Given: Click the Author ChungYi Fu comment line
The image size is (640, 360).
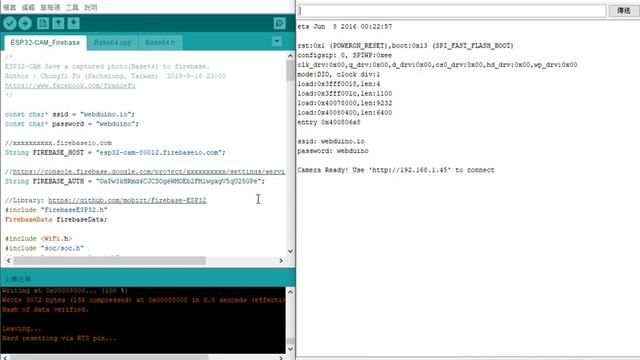Looking at the screenshot, I should (x=116, y=76).
